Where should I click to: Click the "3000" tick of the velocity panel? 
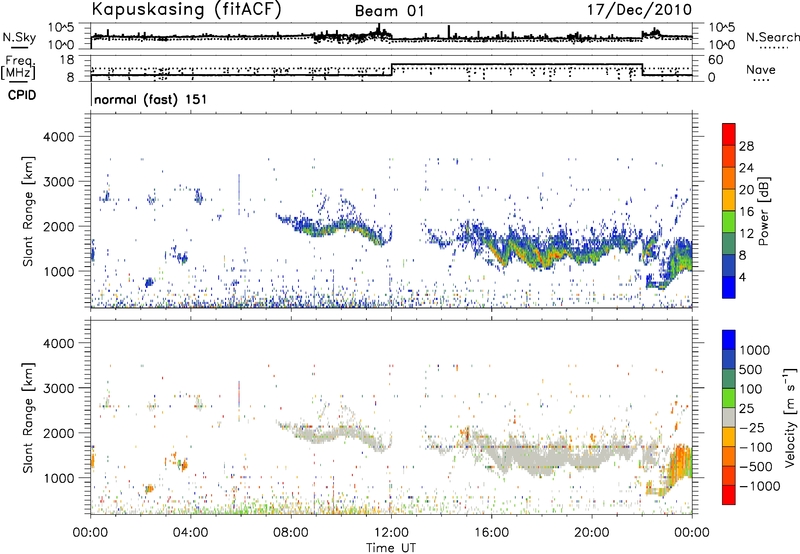(58, 388)
